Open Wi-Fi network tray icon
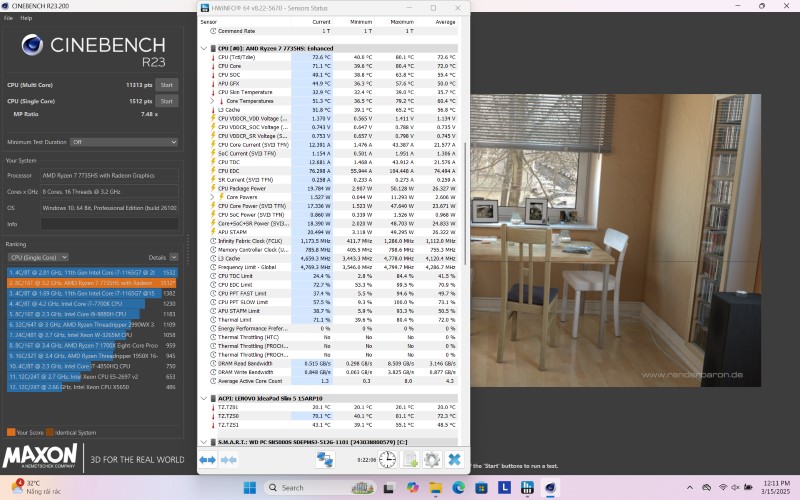Viewport: 800px width, 500px height. (x=722, y=488)
